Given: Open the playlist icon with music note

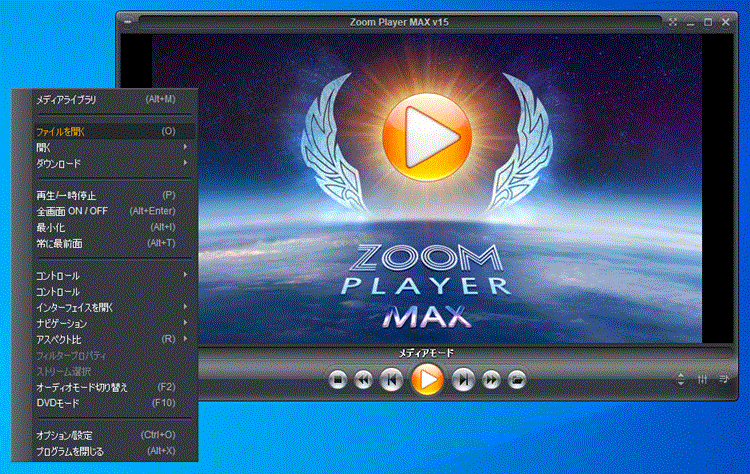Looking at the screenshot, I should point(724,379).
